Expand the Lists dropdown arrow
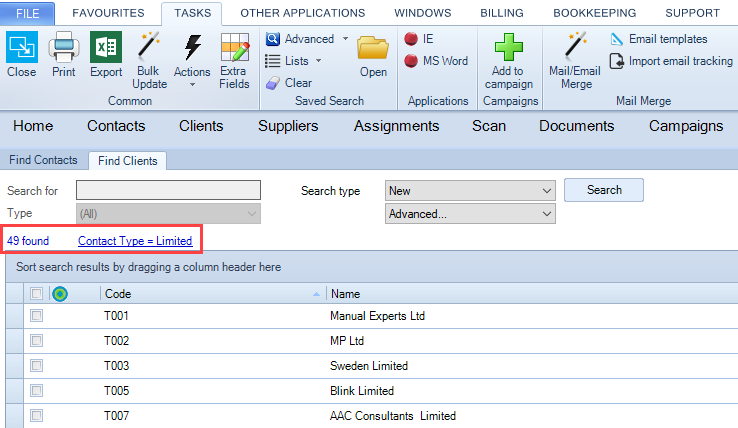 319,61
